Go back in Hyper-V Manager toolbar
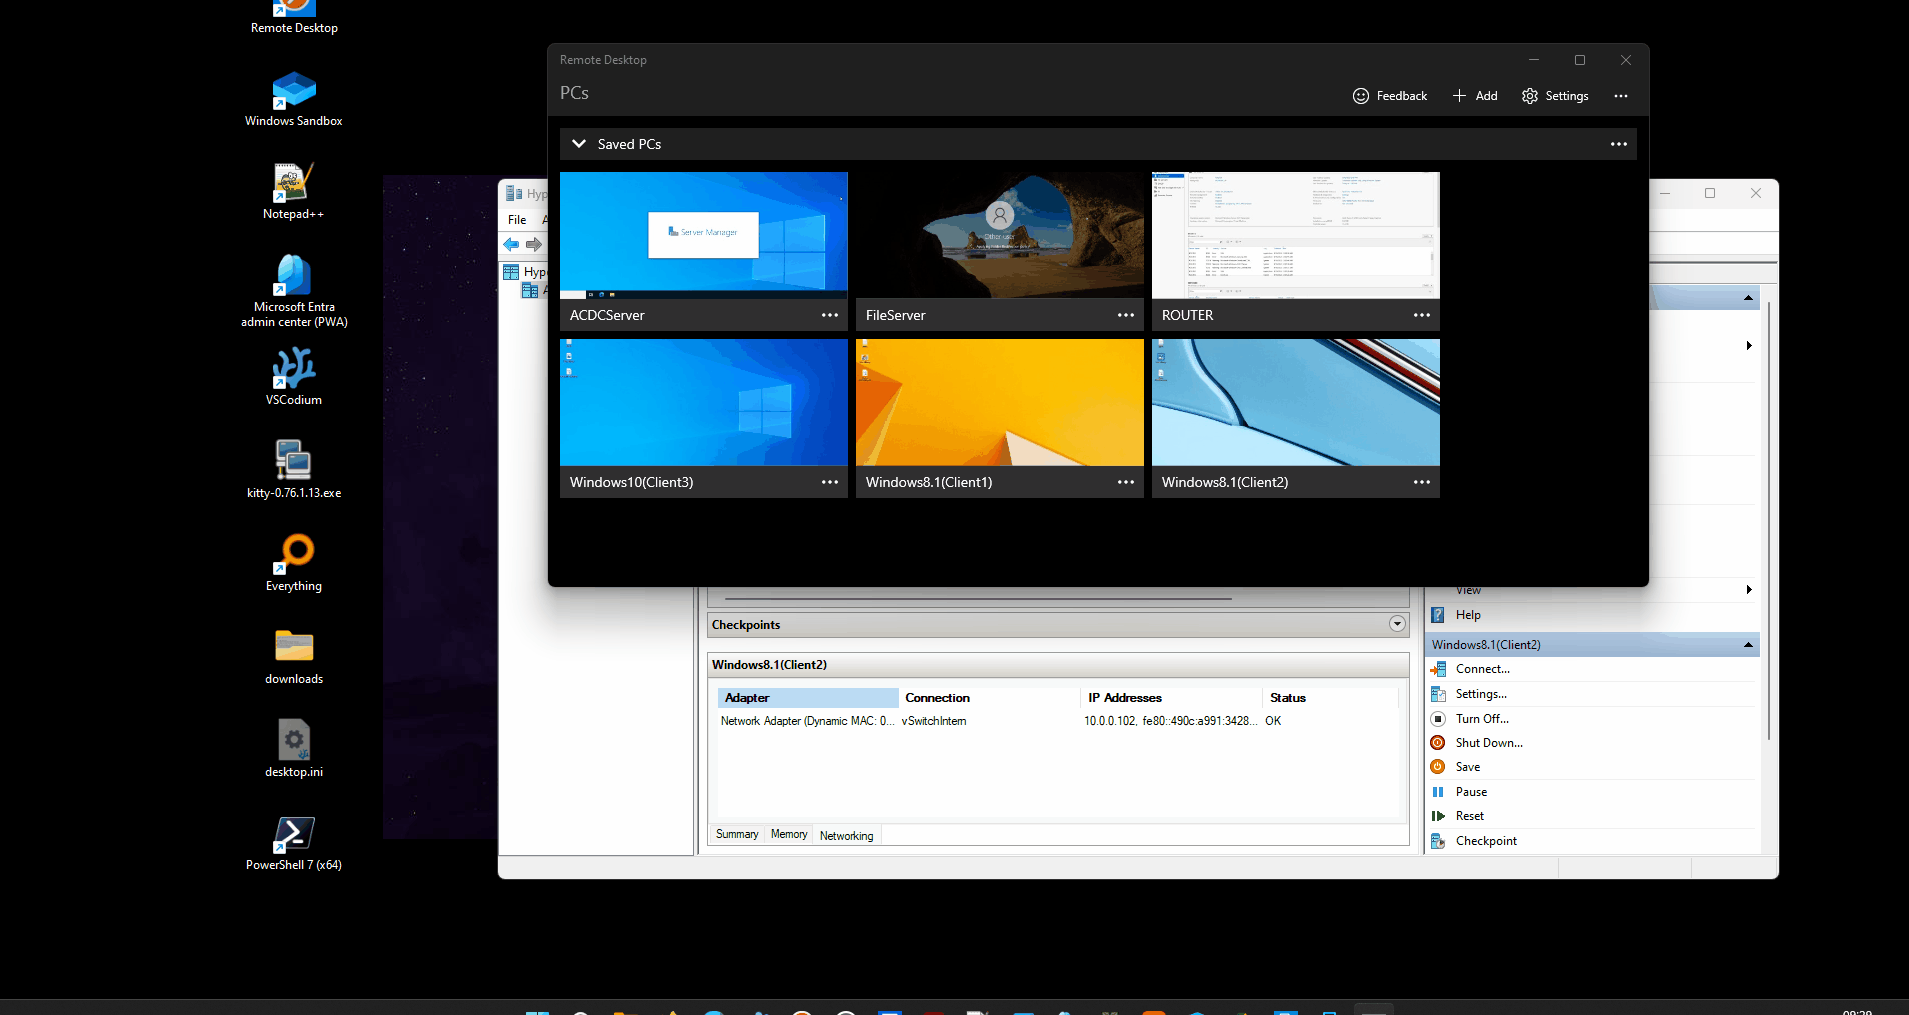Image resolution: width=1909 pixels, height=1015 pixels. (511, 244)
